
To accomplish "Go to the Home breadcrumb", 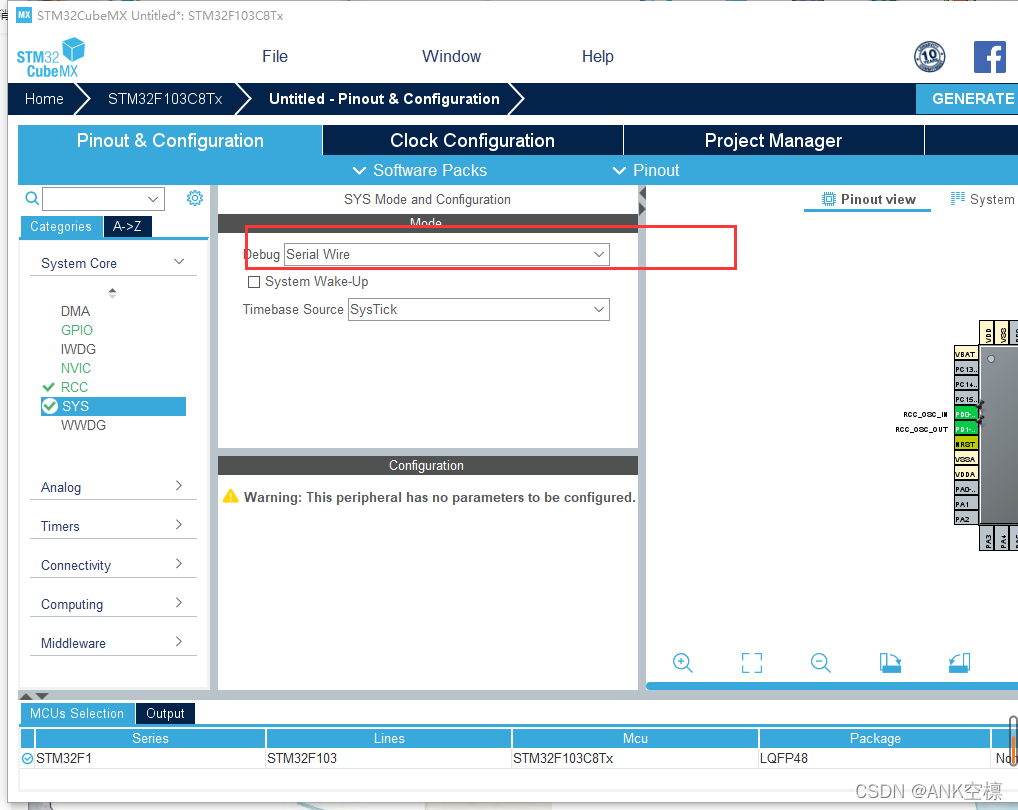I will point(44,99).
